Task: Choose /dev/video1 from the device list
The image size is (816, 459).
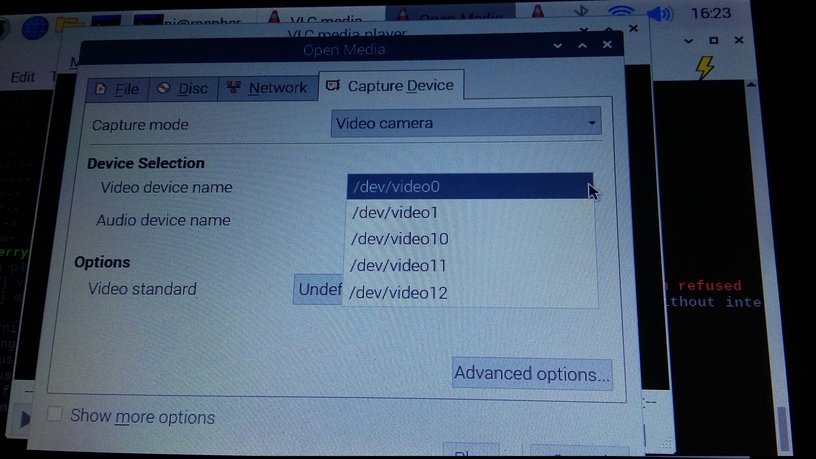Action: tap(470, 213)
